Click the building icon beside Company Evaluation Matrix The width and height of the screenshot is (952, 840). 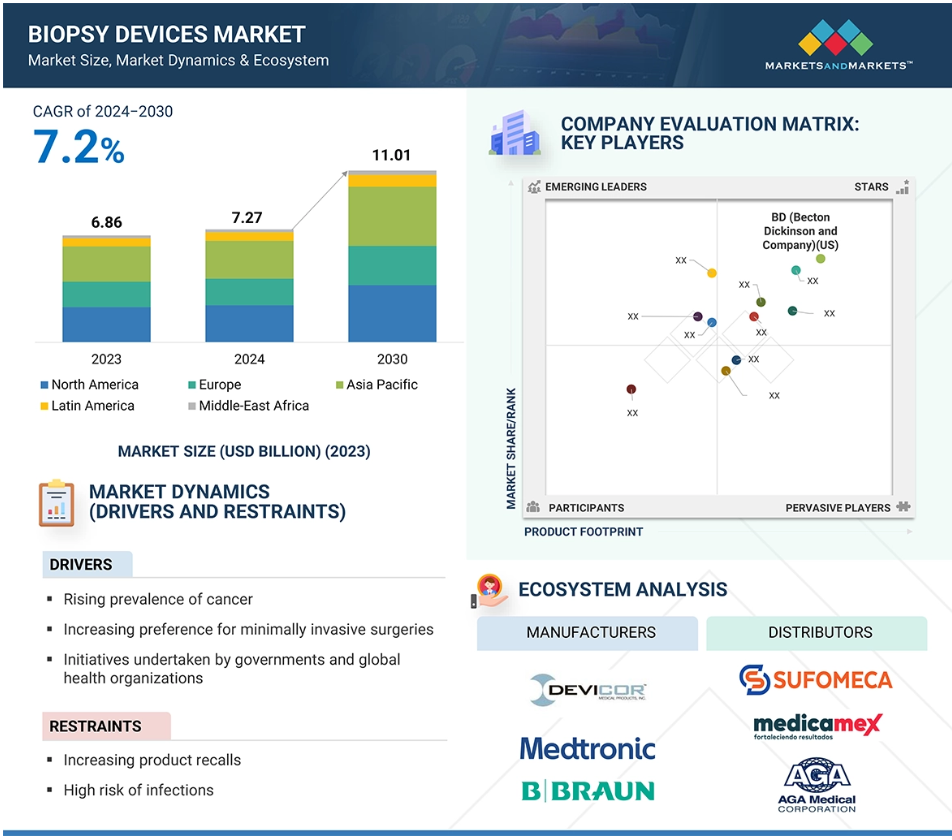515,132
